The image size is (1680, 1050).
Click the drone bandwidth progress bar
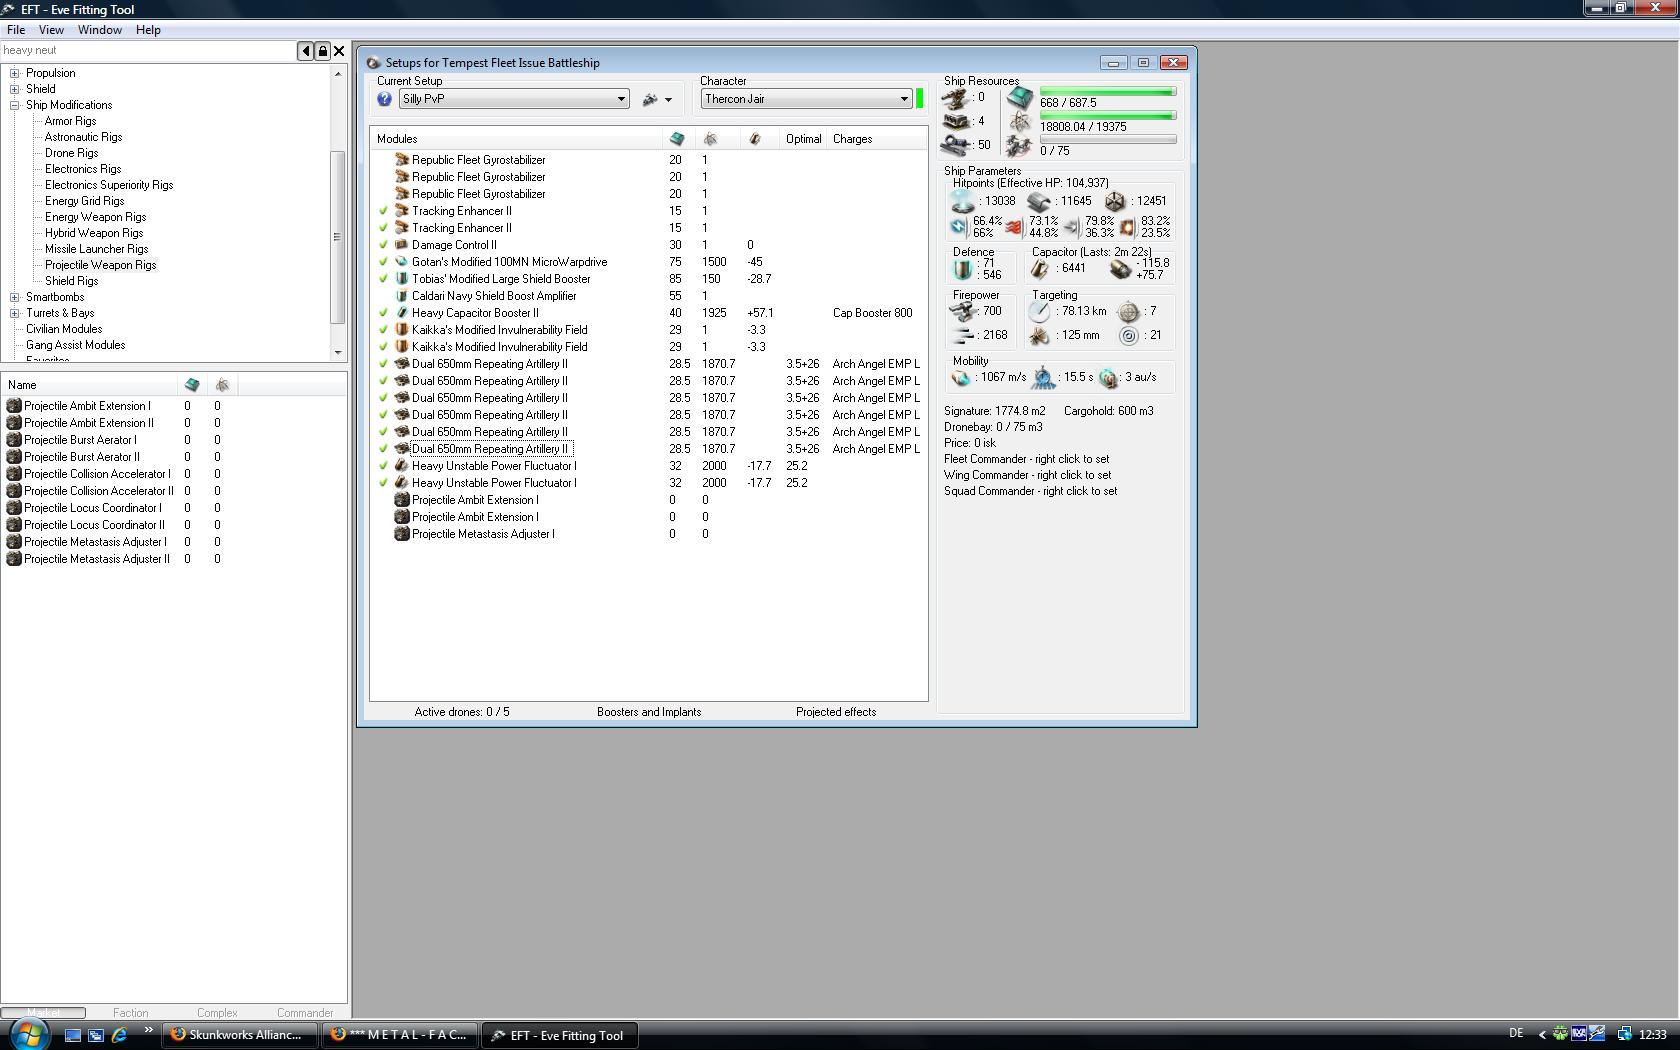1108,140
